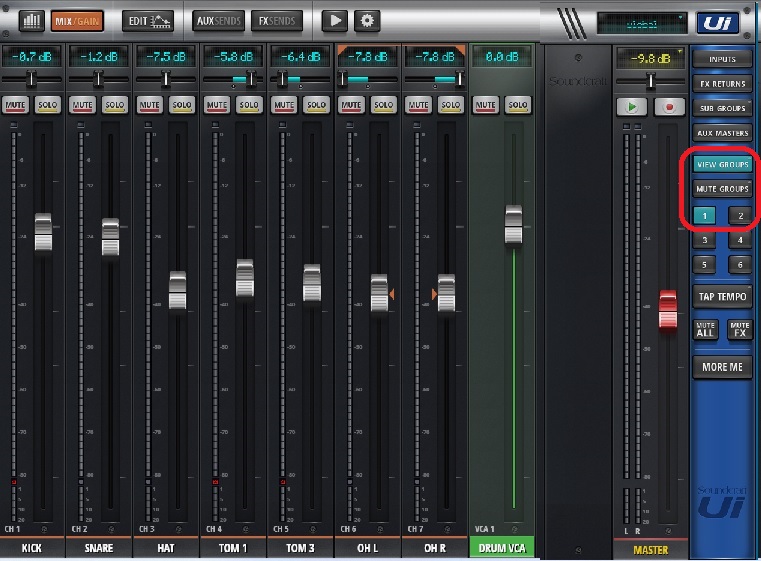Open MORE ME

pyautogui.click(x=722, y=367)
